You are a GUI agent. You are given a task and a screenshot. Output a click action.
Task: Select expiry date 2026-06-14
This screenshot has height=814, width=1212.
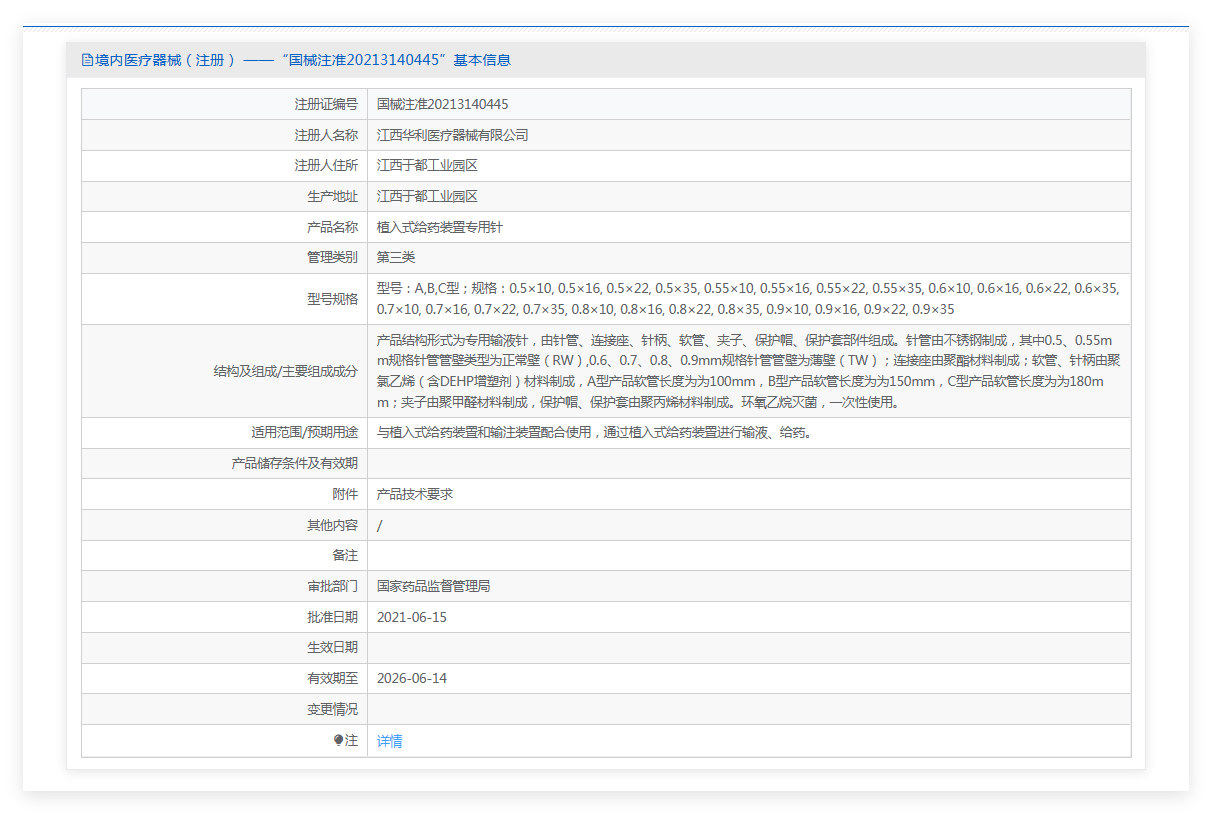[412, 679]
